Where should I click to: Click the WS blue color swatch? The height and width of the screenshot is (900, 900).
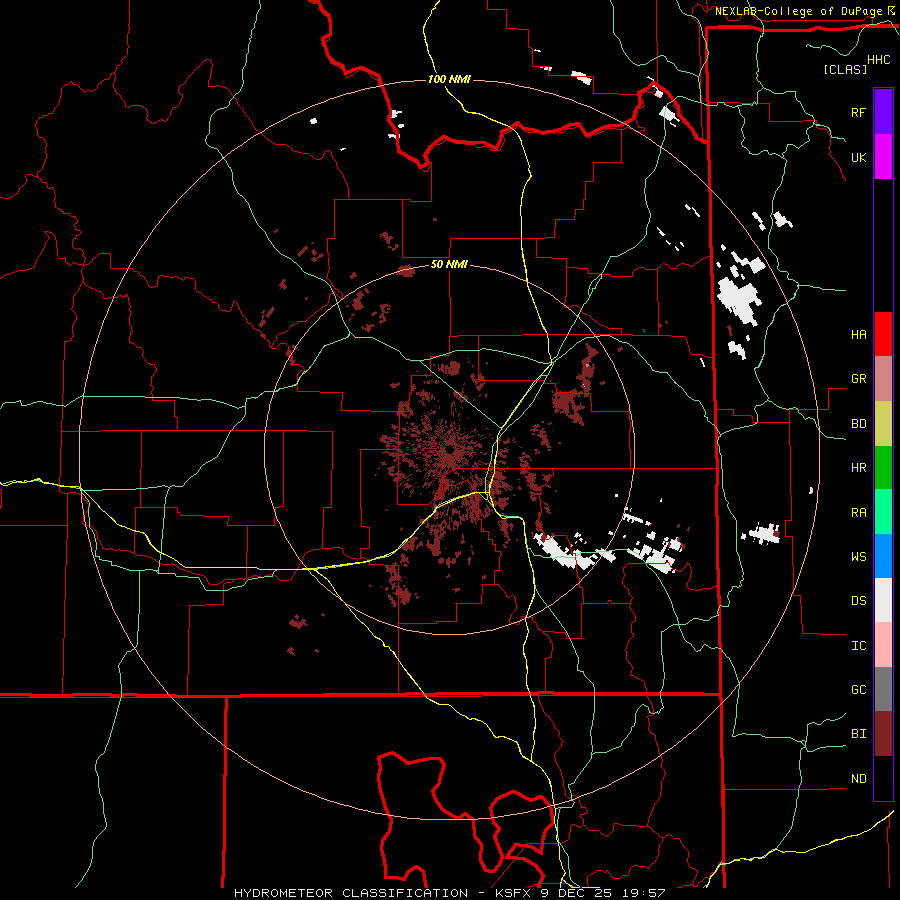coord(883,556)
